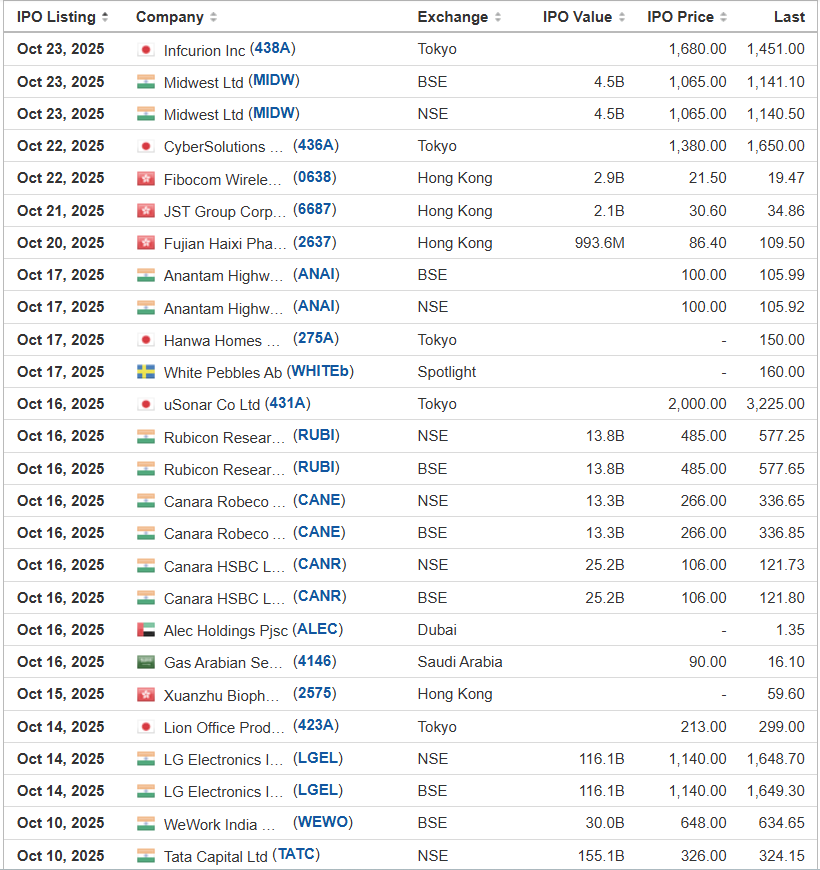
Task: Click the Last column header
Action: coord(789,17)
